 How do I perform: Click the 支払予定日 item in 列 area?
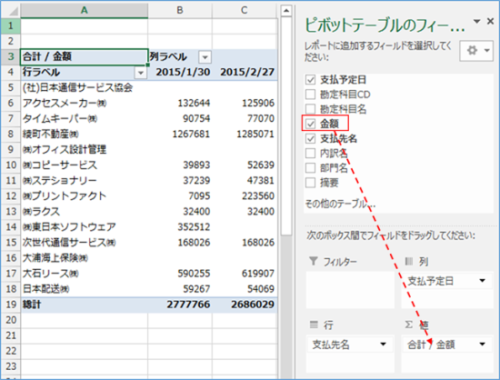point(447,281)
